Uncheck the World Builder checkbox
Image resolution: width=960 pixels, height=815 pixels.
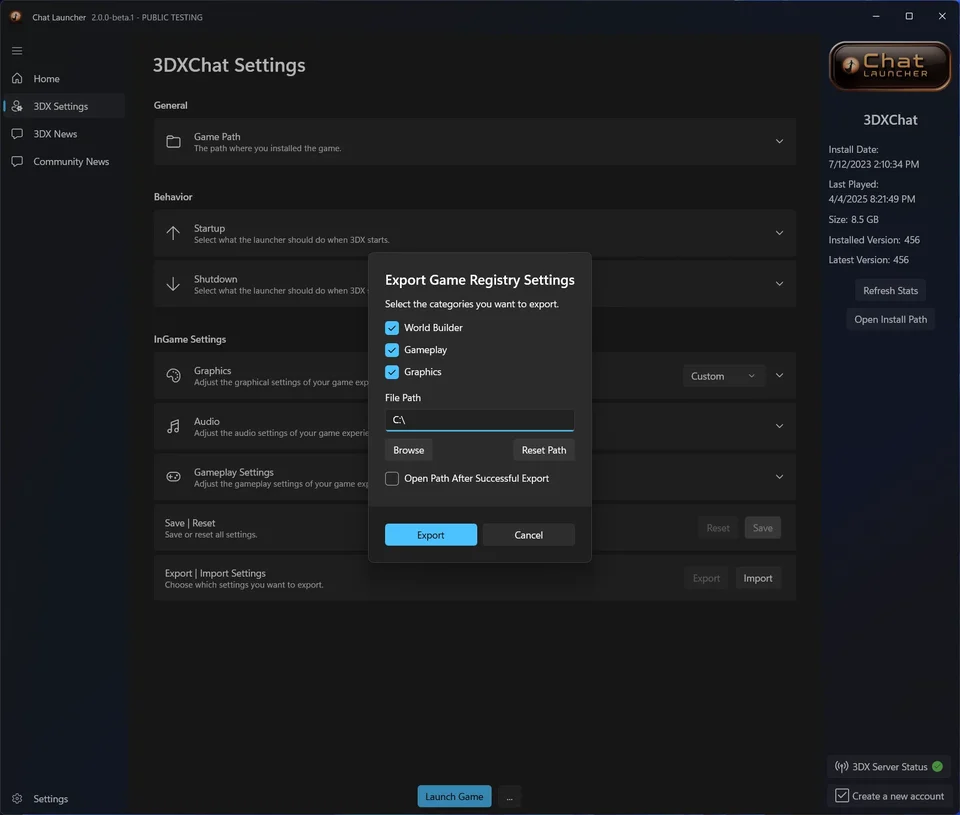click(392, 328)
